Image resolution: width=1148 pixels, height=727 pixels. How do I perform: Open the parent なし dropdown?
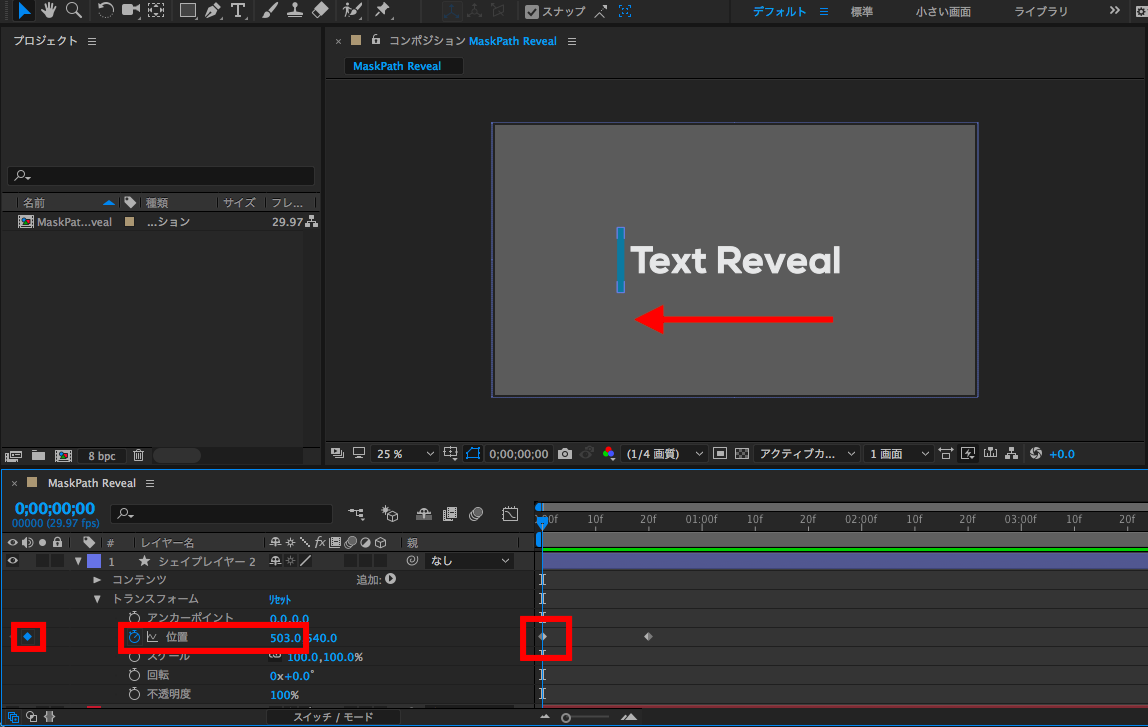(468, 561)
